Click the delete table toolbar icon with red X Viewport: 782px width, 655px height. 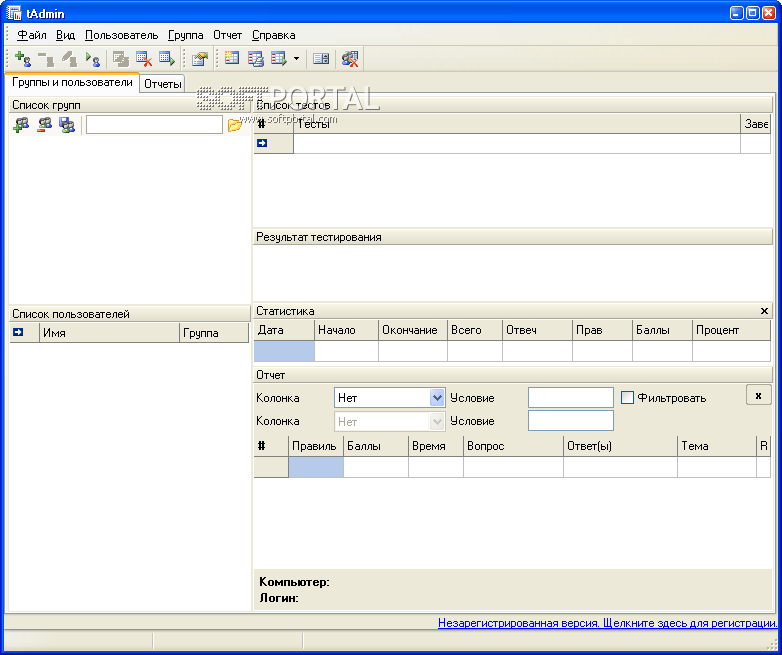144,59
